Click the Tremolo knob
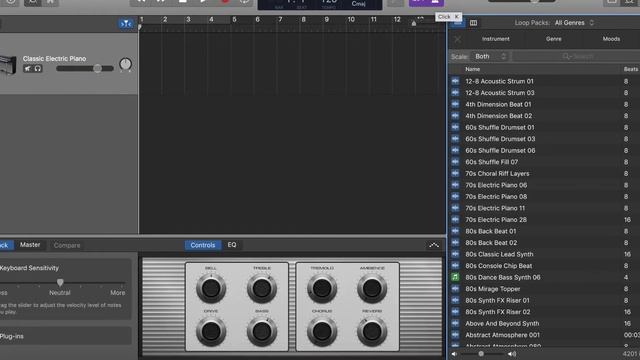This screenshot has height=360, width=640. [x=322, y=288]
